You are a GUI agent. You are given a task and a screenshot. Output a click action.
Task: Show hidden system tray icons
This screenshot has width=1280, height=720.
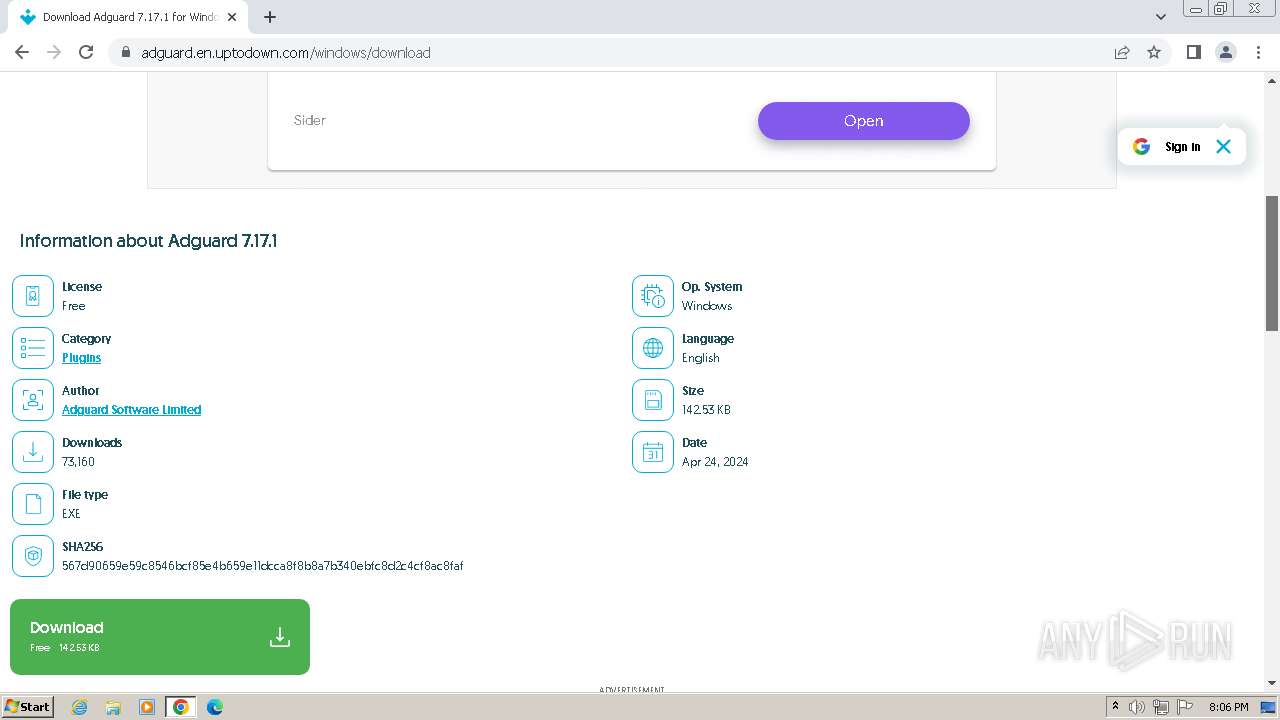click(x=1115, y=707)
